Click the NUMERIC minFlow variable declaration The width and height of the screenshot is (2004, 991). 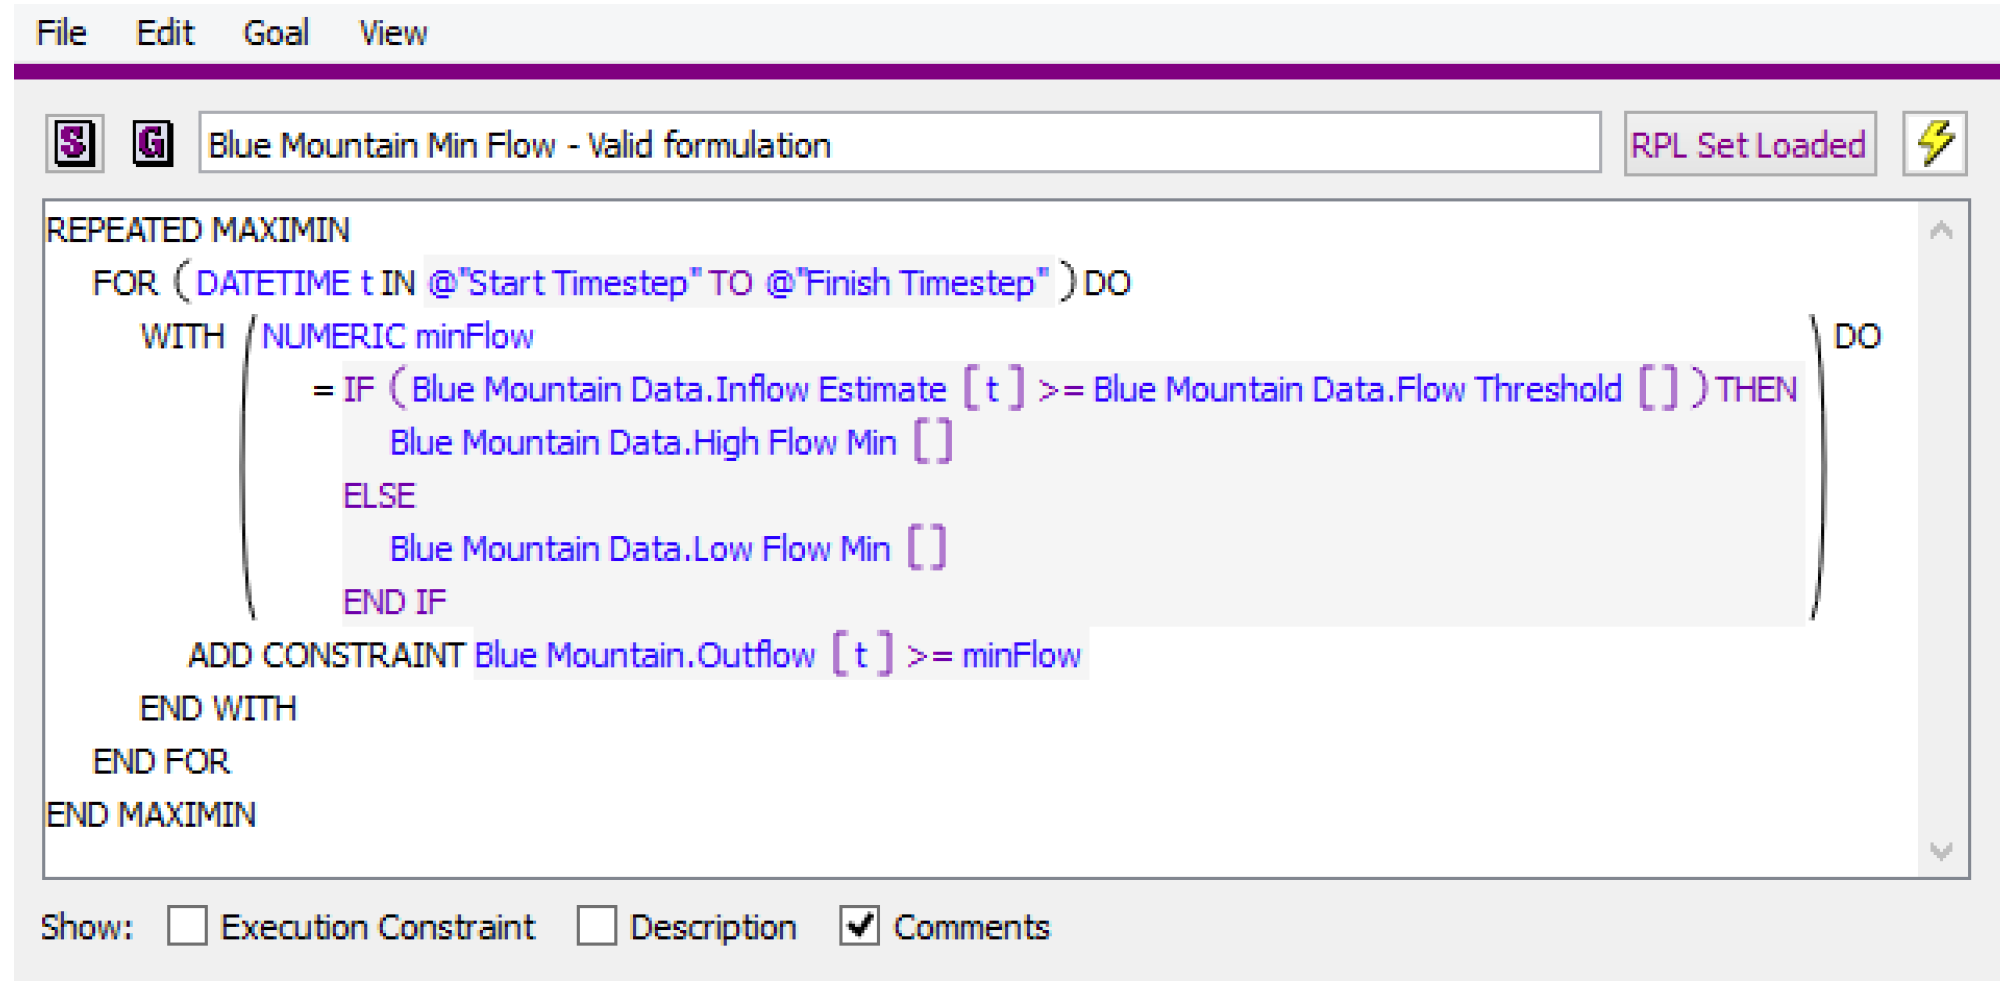(x=398, y=337)
